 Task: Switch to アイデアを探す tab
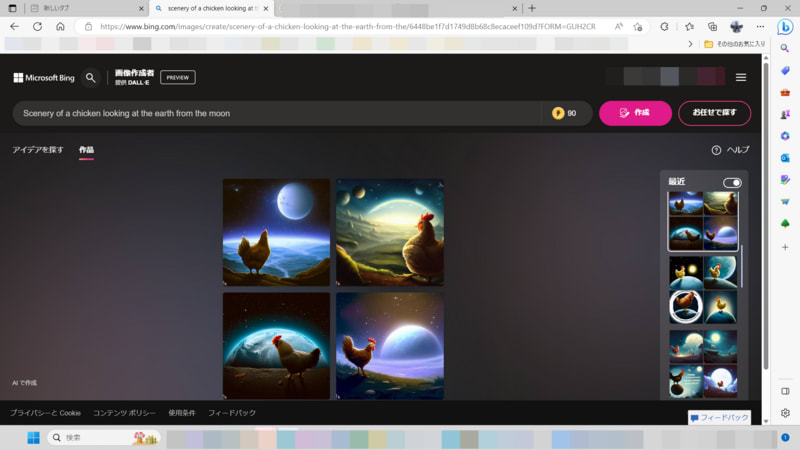pyautogui.click(x=37, y=150)
